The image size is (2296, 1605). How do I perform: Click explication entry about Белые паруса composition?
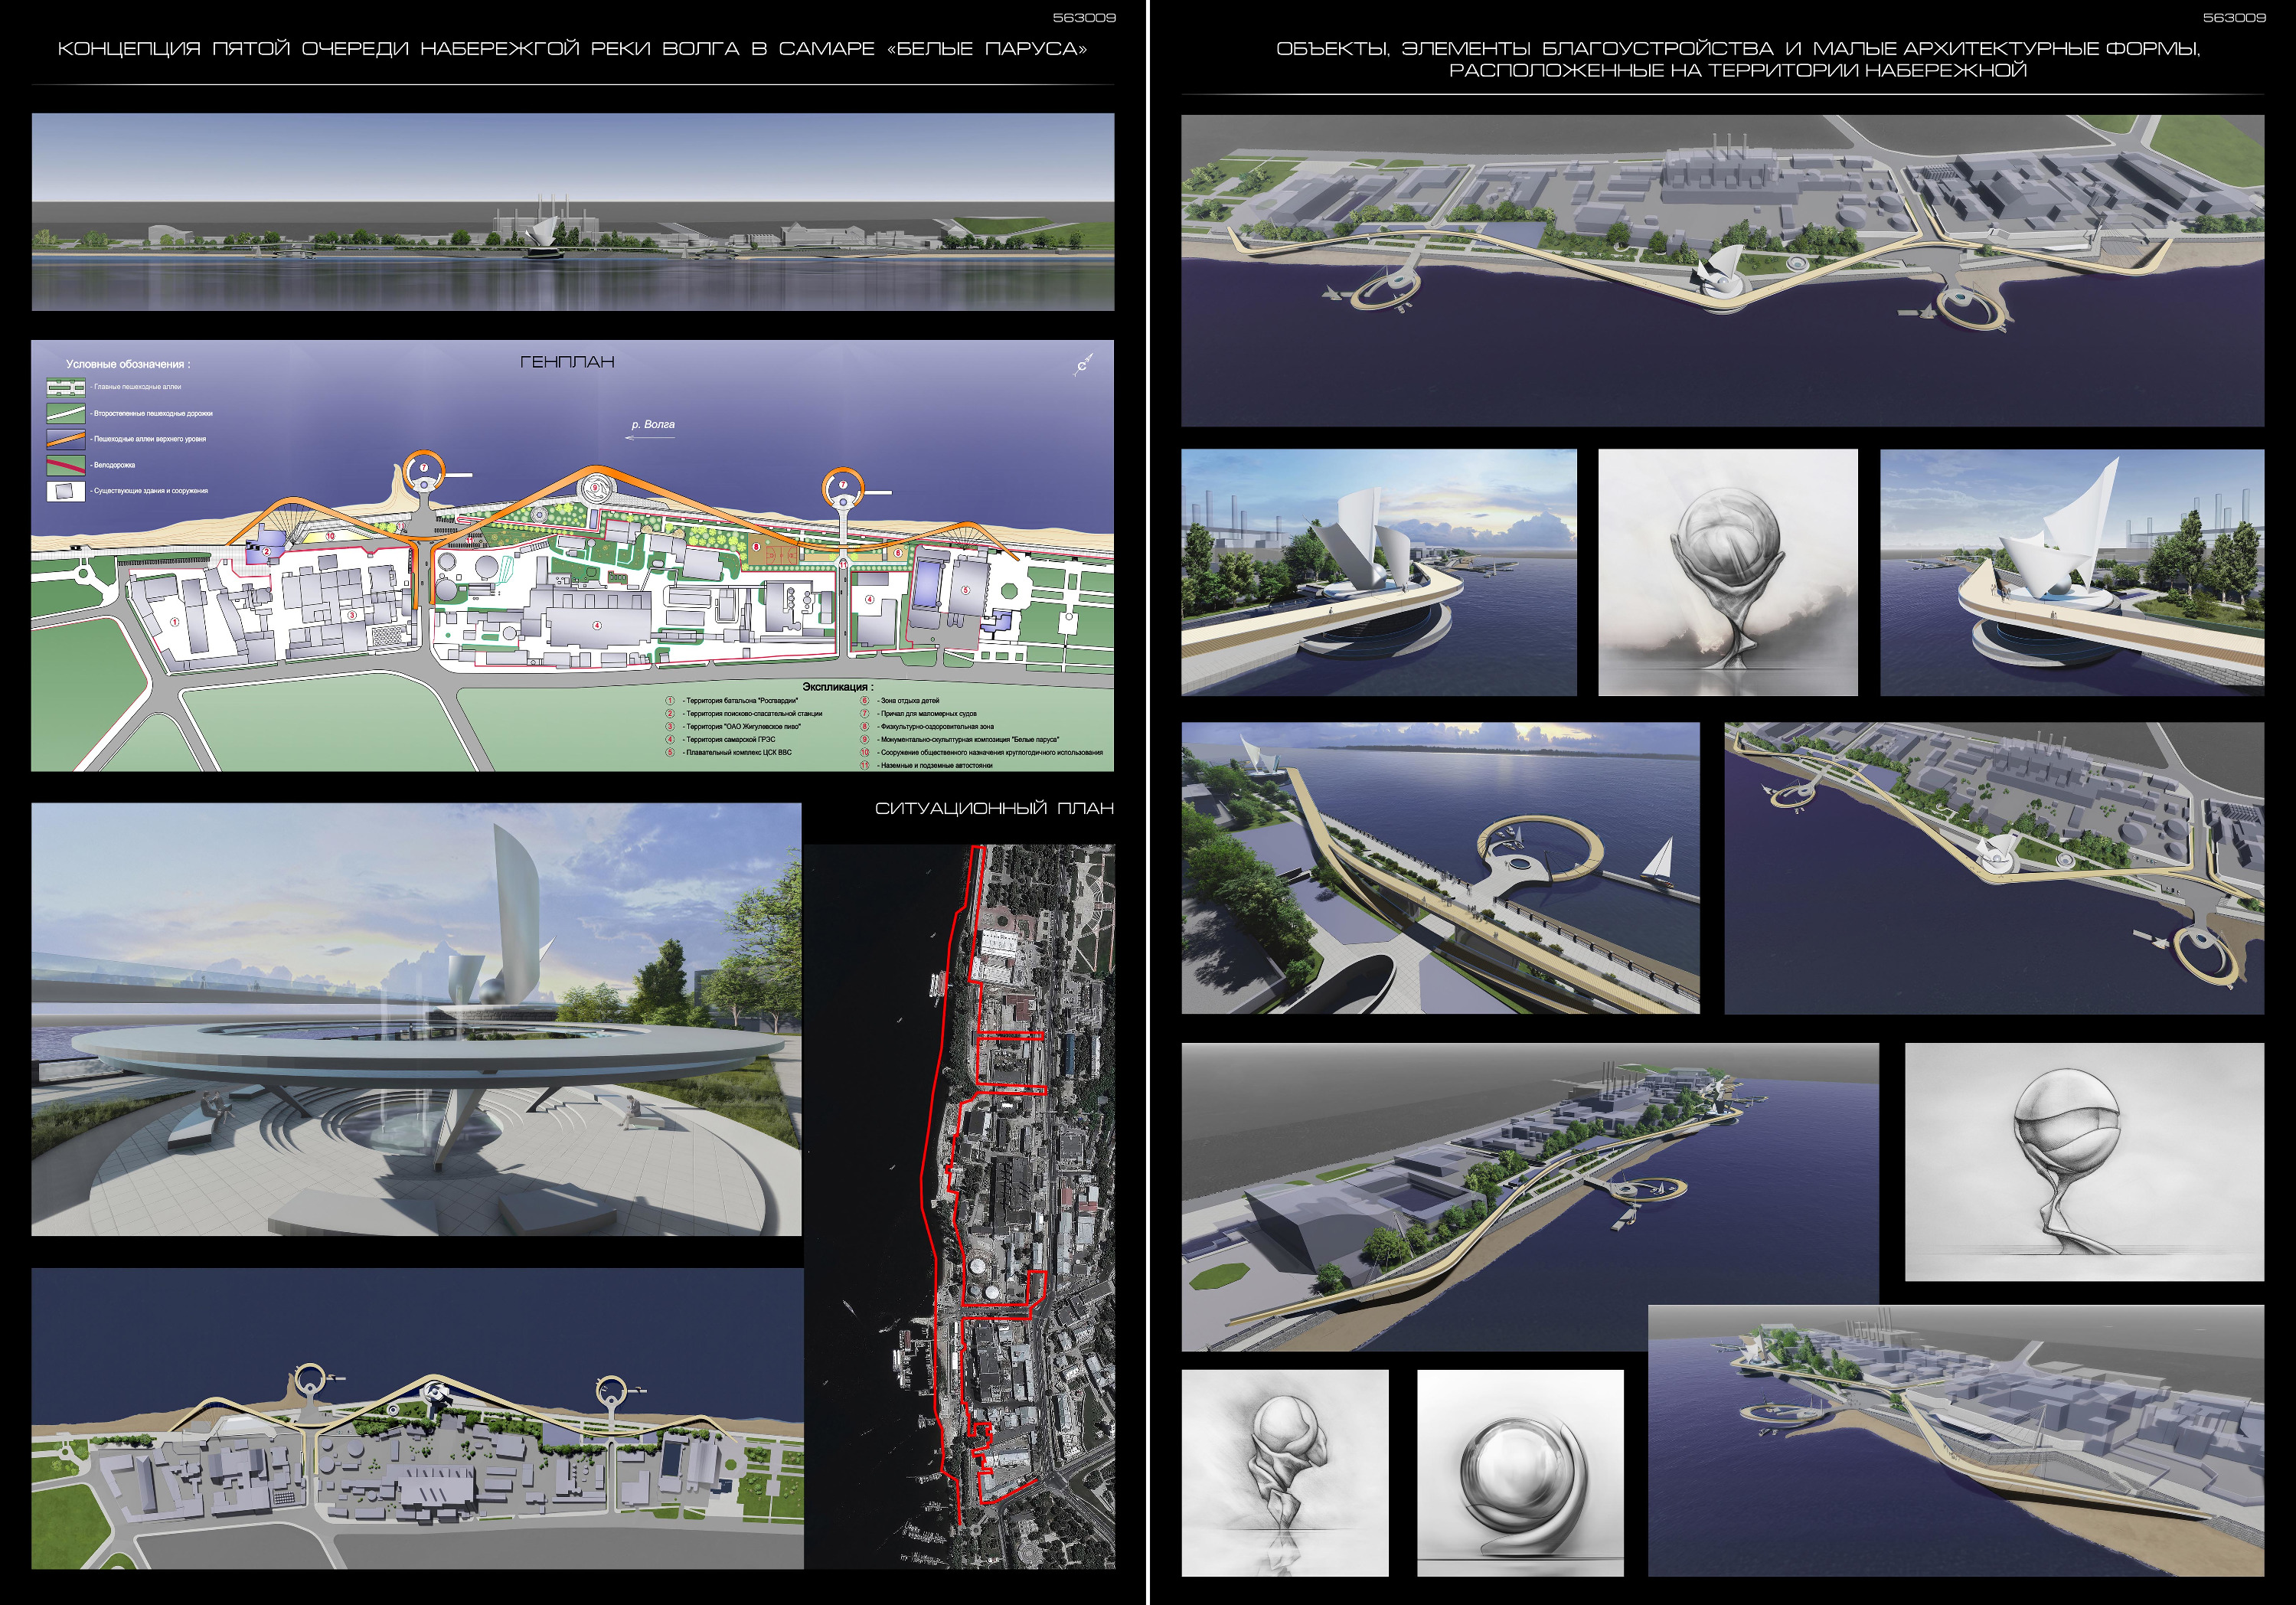tap(968, 740)
